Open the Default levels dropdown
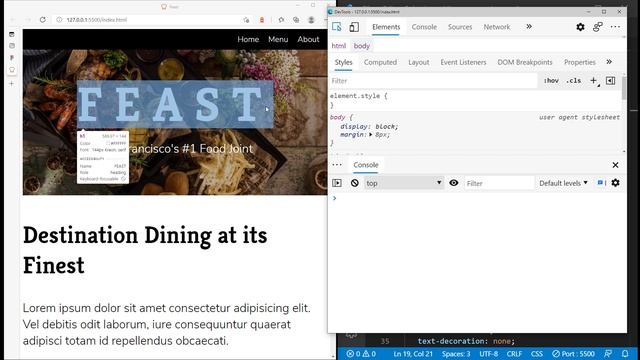The height and width of the screenshot is (360, 640). 563,183
